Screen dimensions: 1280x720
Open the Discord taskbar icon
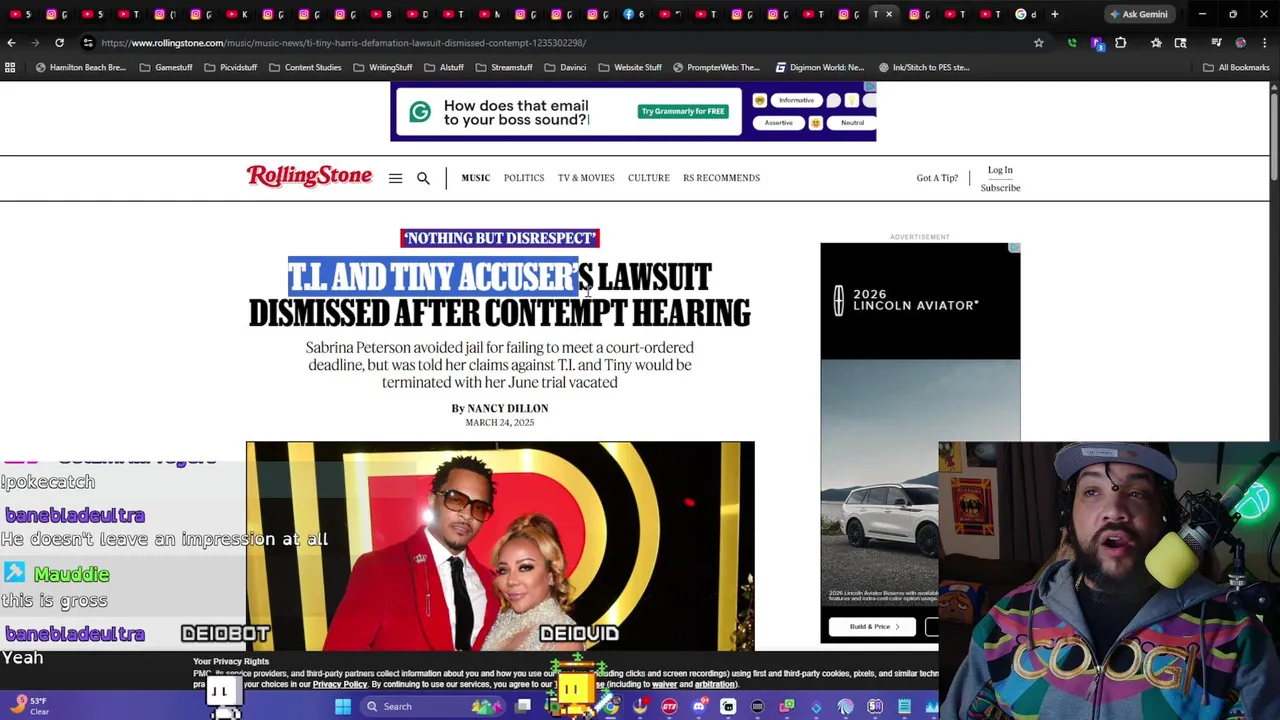pyautogui.click(x=699, y=706)
